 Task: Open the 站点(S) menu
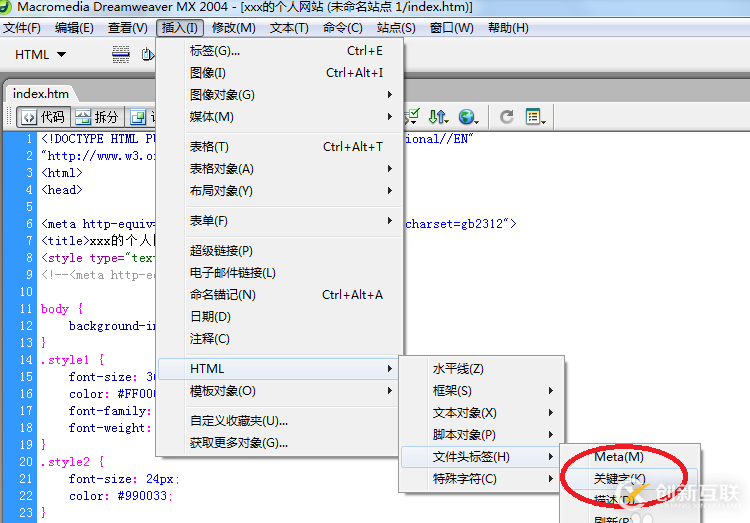click(x=396, y=28)
